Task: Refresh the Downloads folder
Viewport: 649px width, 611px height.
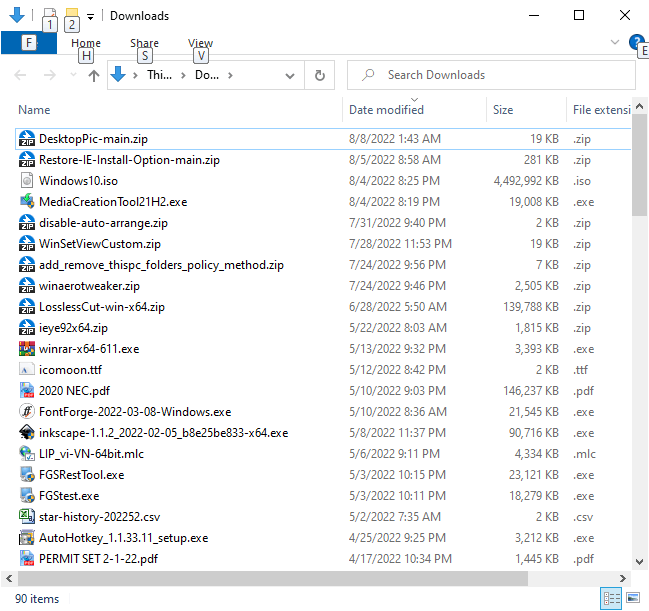Action: pos(320,75)
